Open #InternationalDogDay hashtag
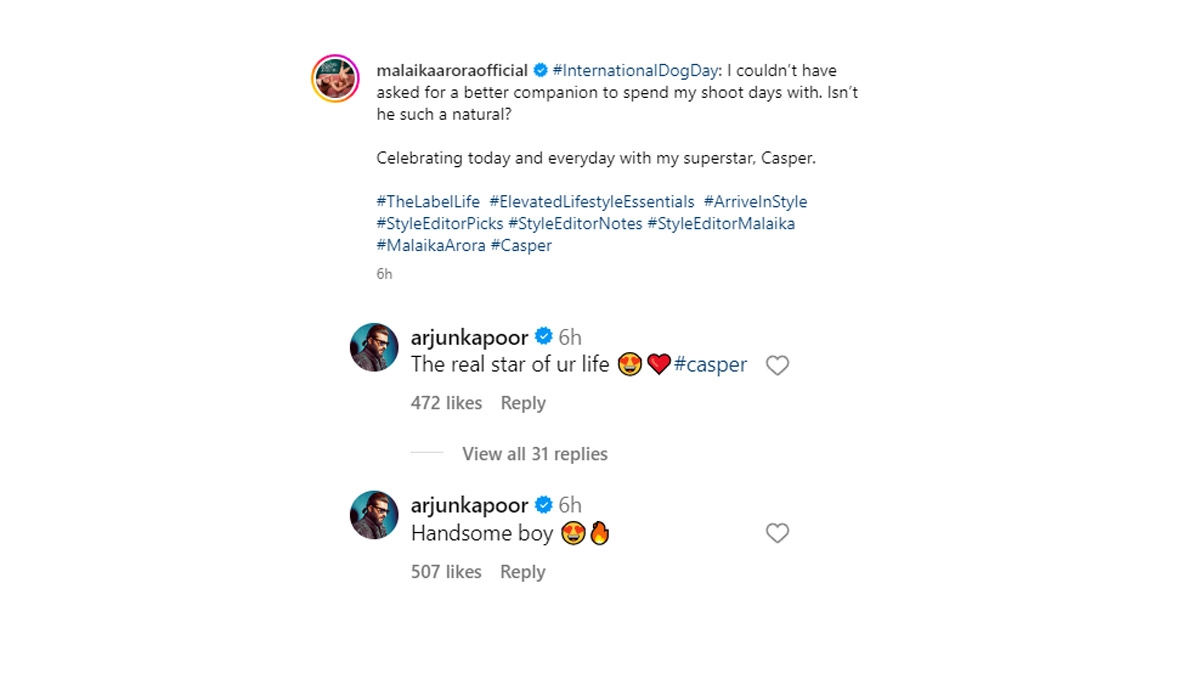 (635, 70)
